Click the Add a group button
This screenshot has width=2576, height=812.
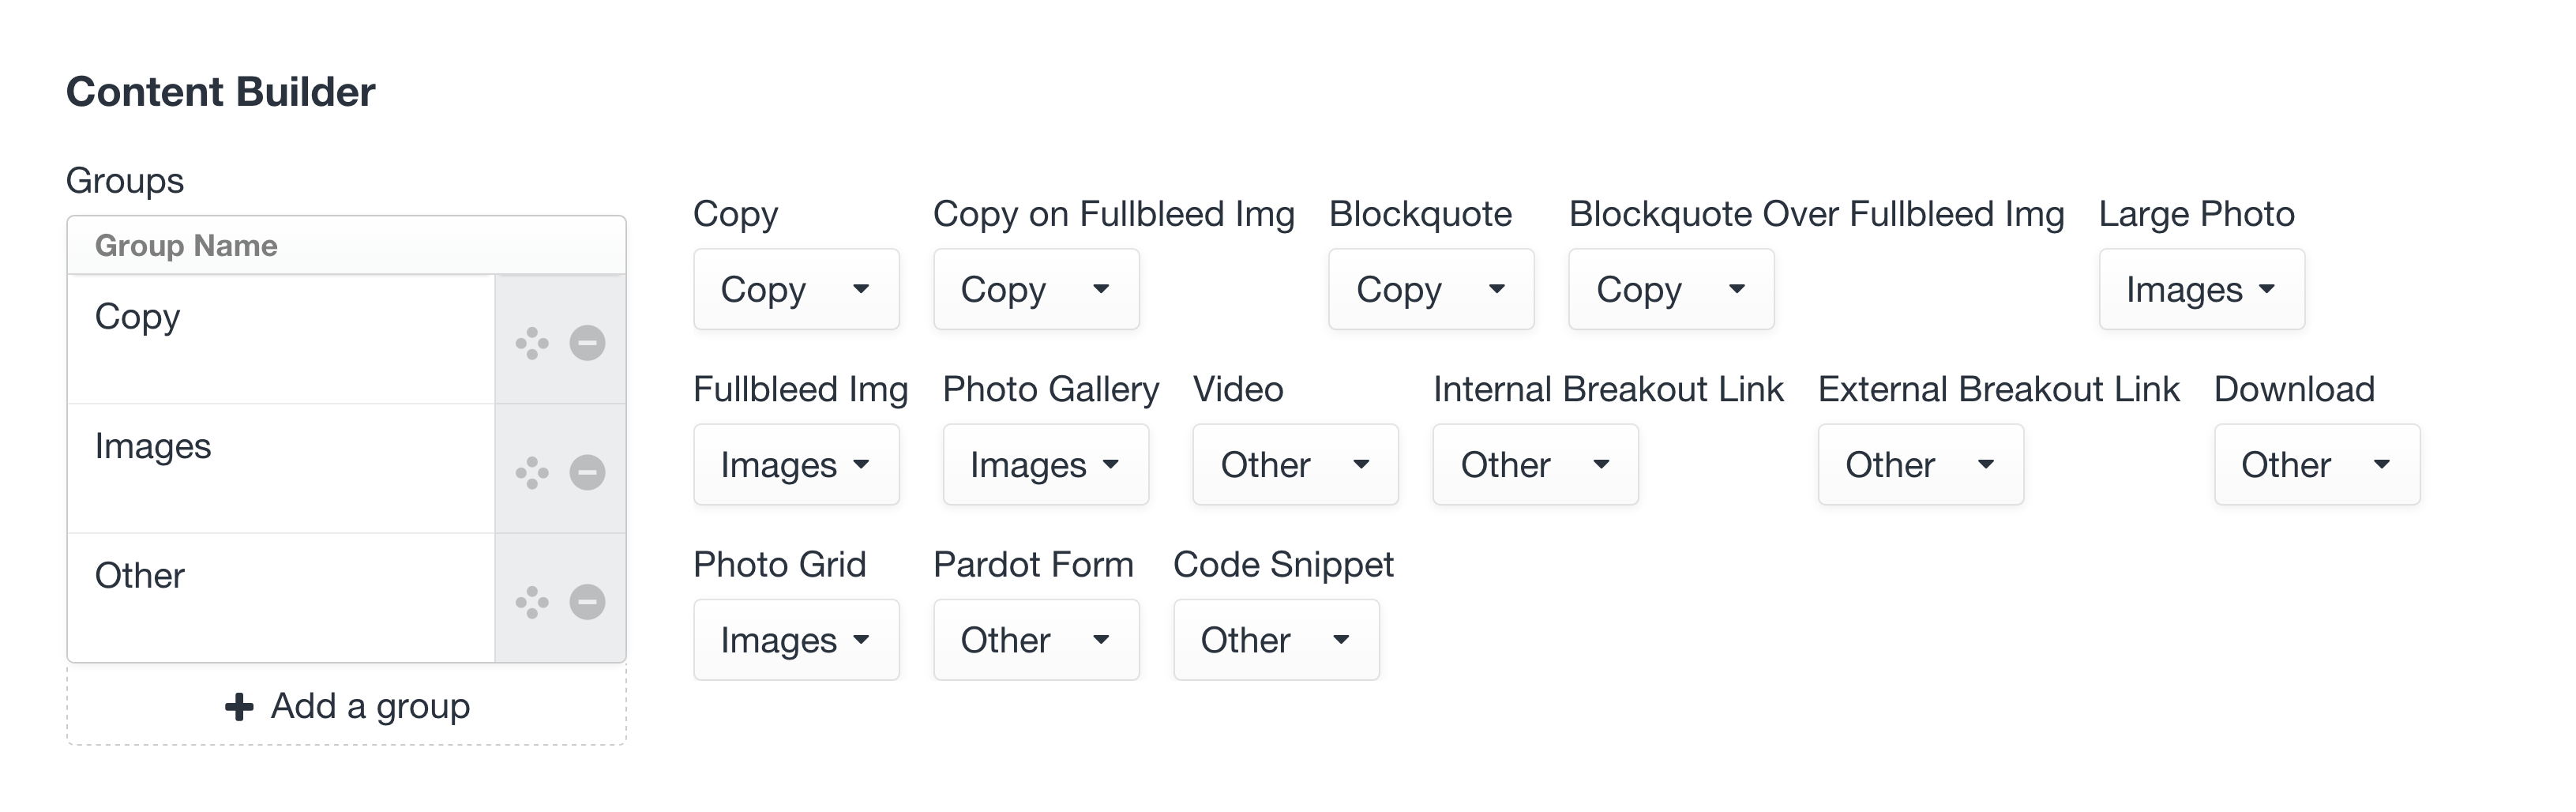click(x=347, y=706)
